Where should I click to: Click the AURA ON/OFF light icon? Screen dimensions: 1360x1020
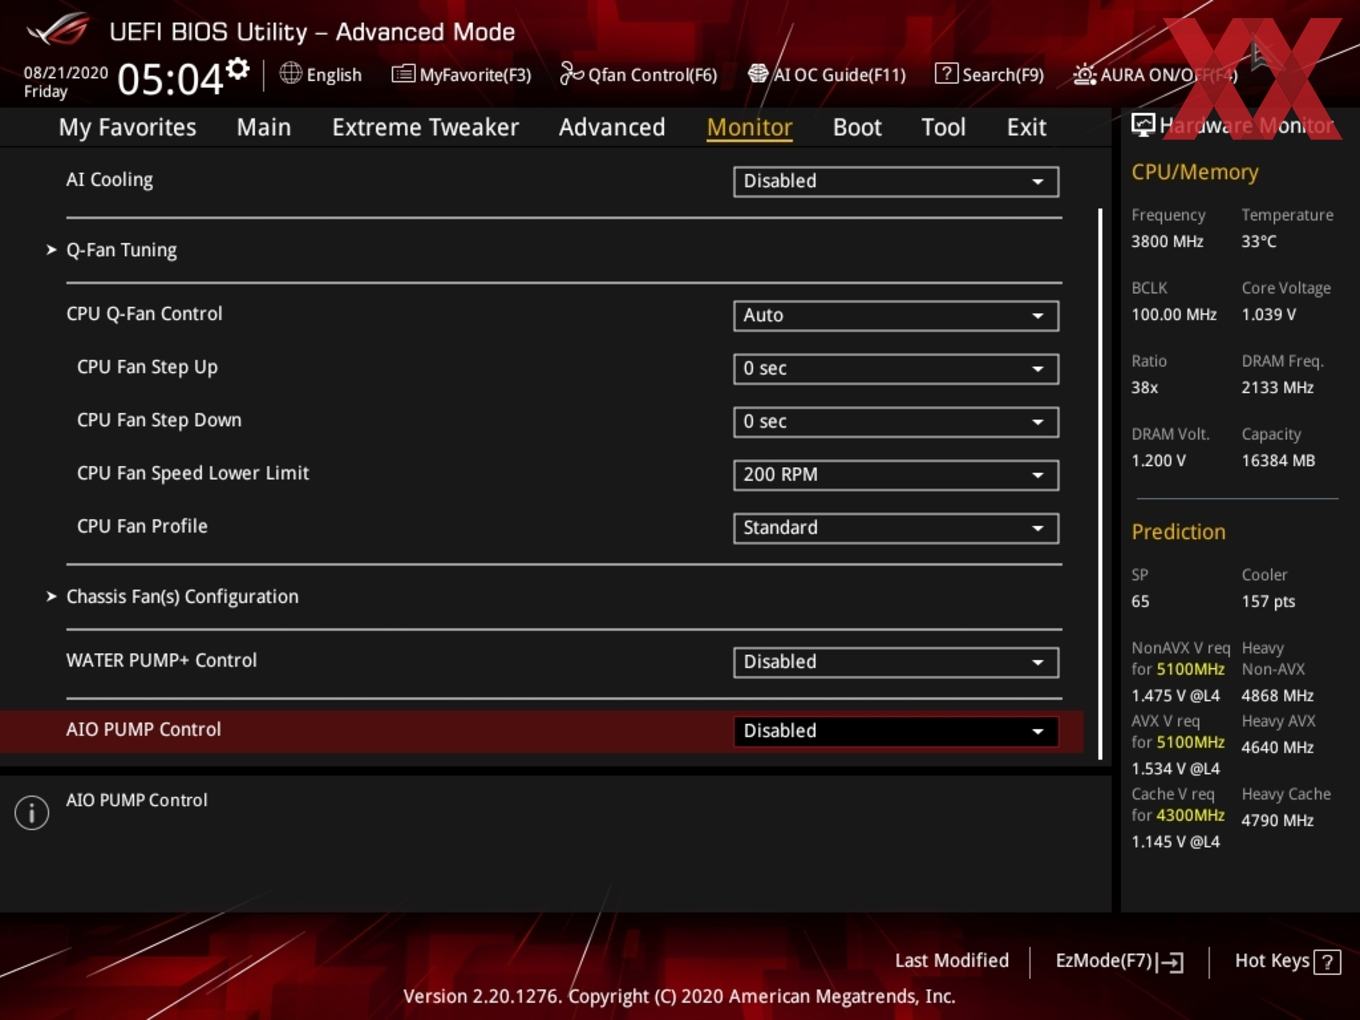[1084, 74]
